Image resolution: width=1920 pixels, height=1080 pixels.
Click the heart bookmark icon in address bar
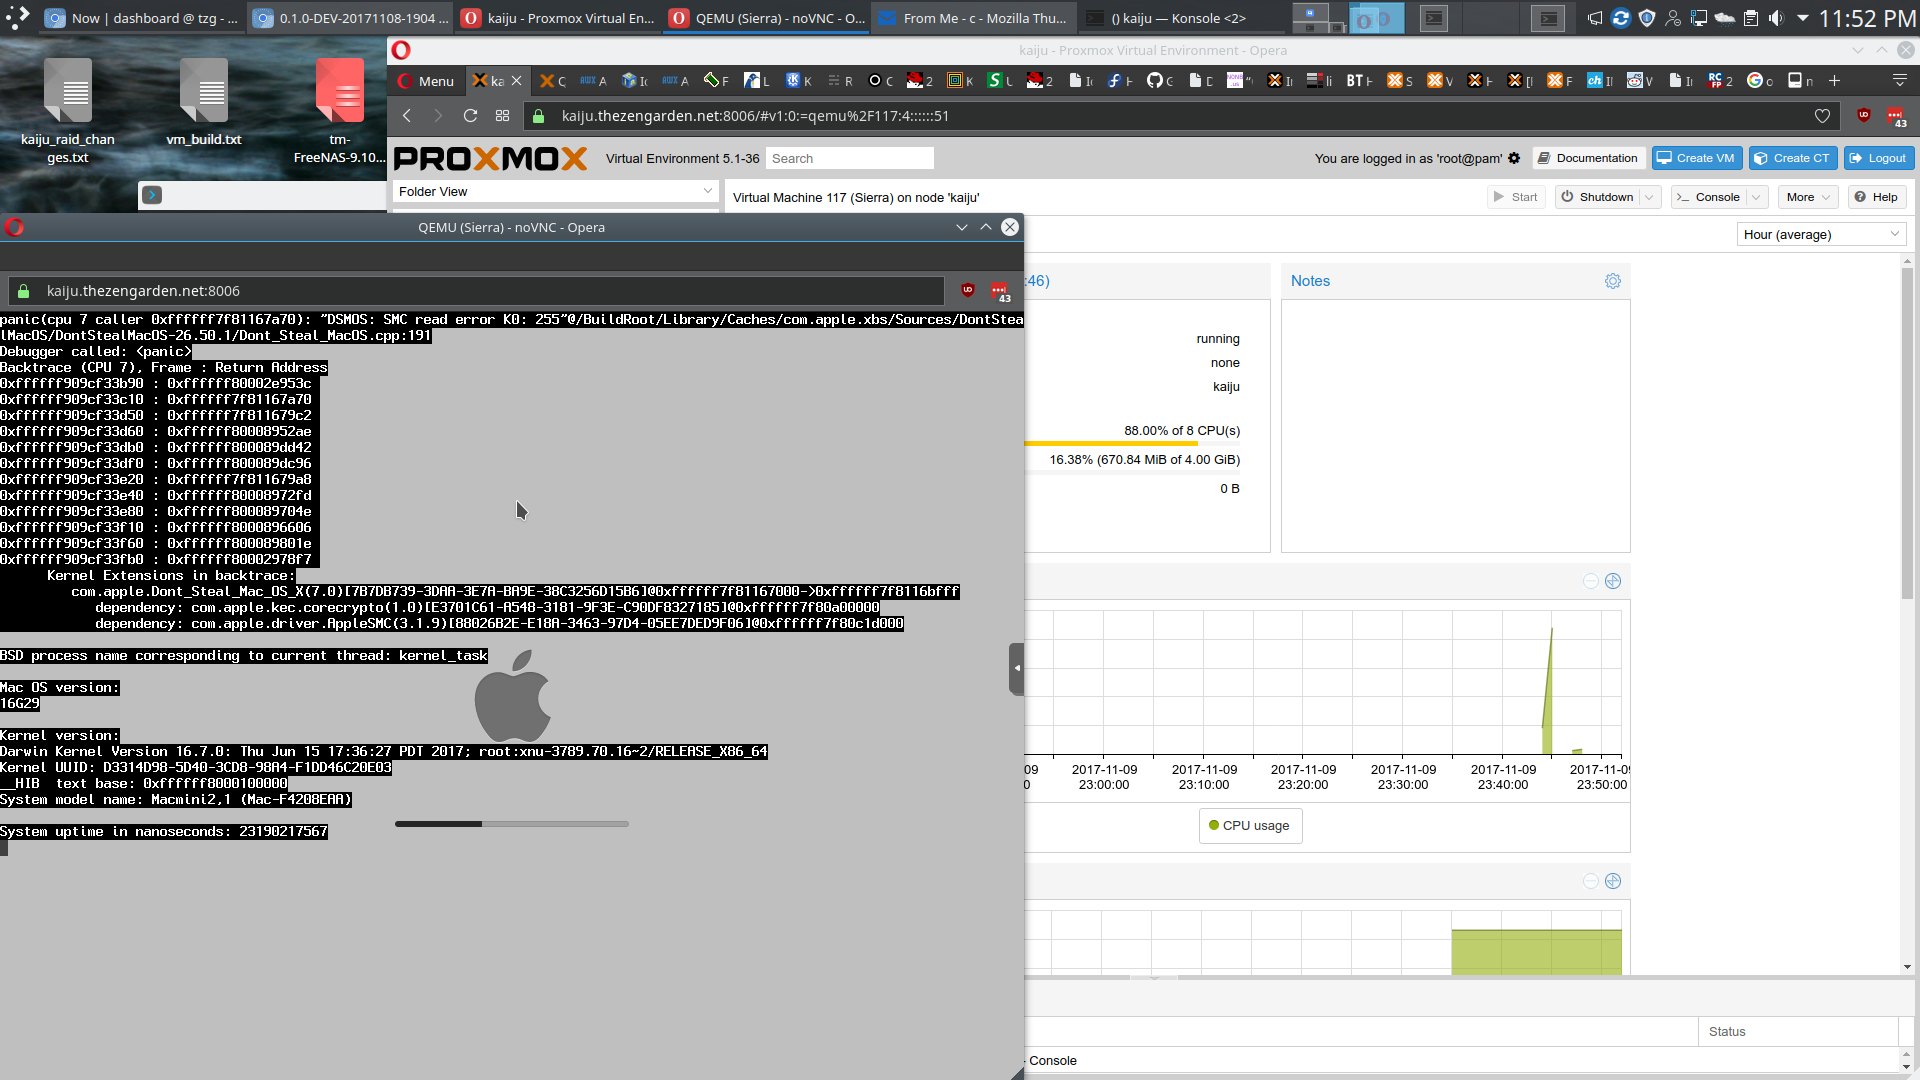click(x=1822, y=116)
